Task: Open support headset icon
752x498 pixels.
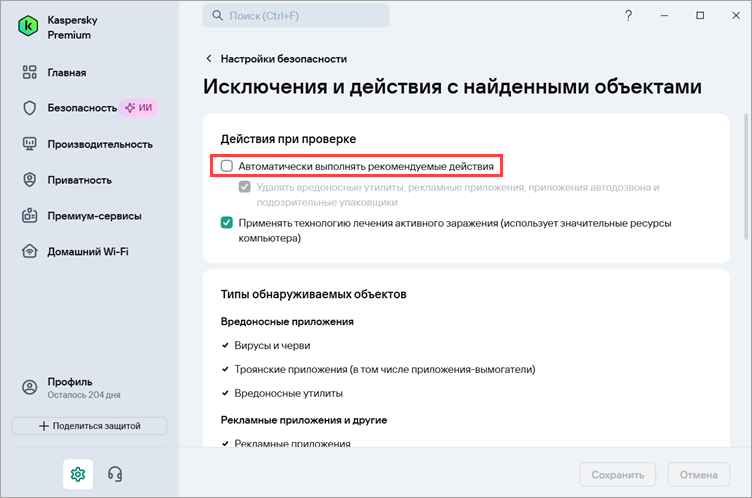Action: 115,474
